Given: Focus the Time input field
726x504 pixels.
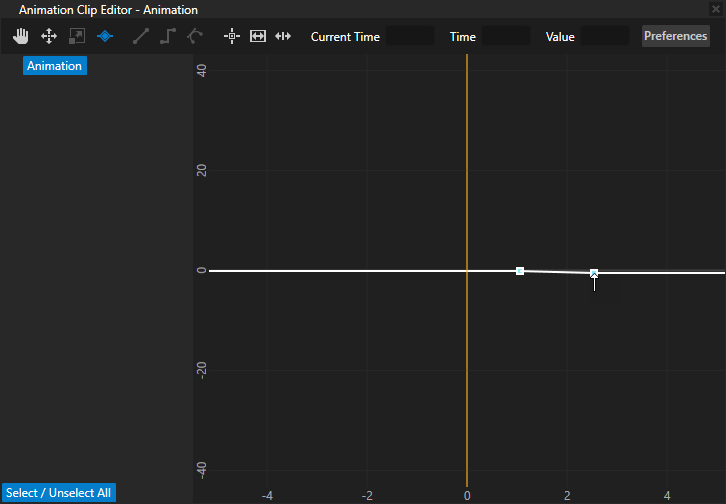Looking at the screenshot, I should pos(505,36).
